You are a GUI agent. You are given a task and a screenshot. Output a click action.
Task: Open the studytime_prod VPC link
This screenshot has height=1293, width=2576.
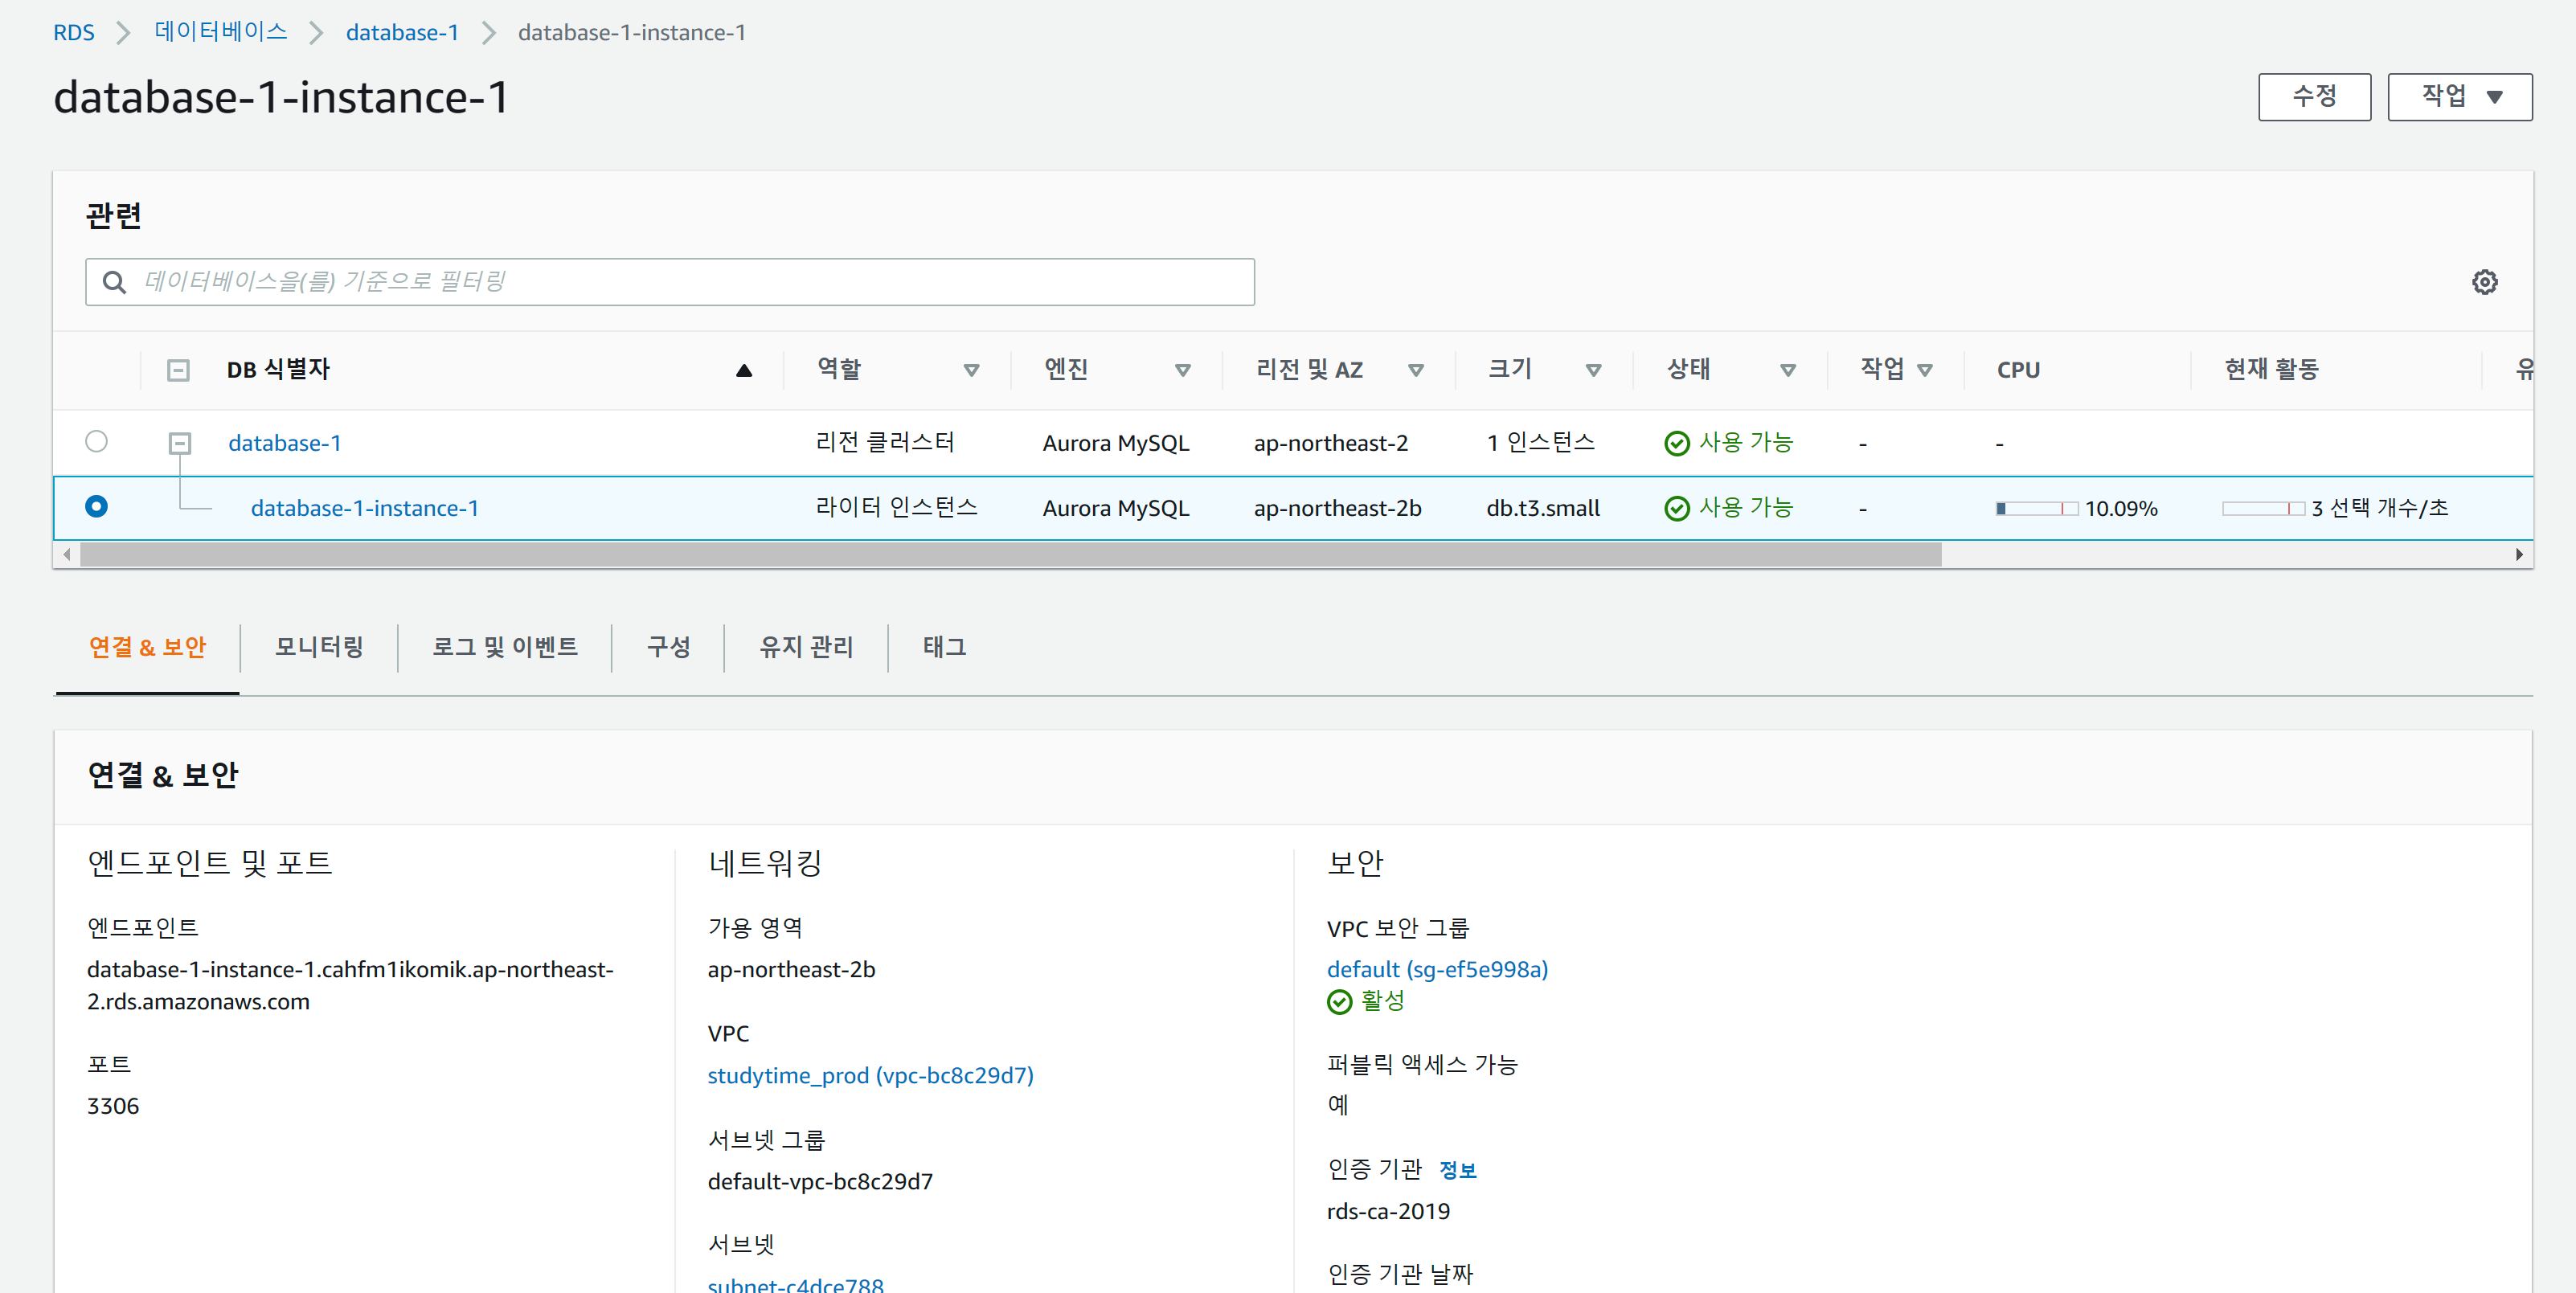(x=870, y=1075)
